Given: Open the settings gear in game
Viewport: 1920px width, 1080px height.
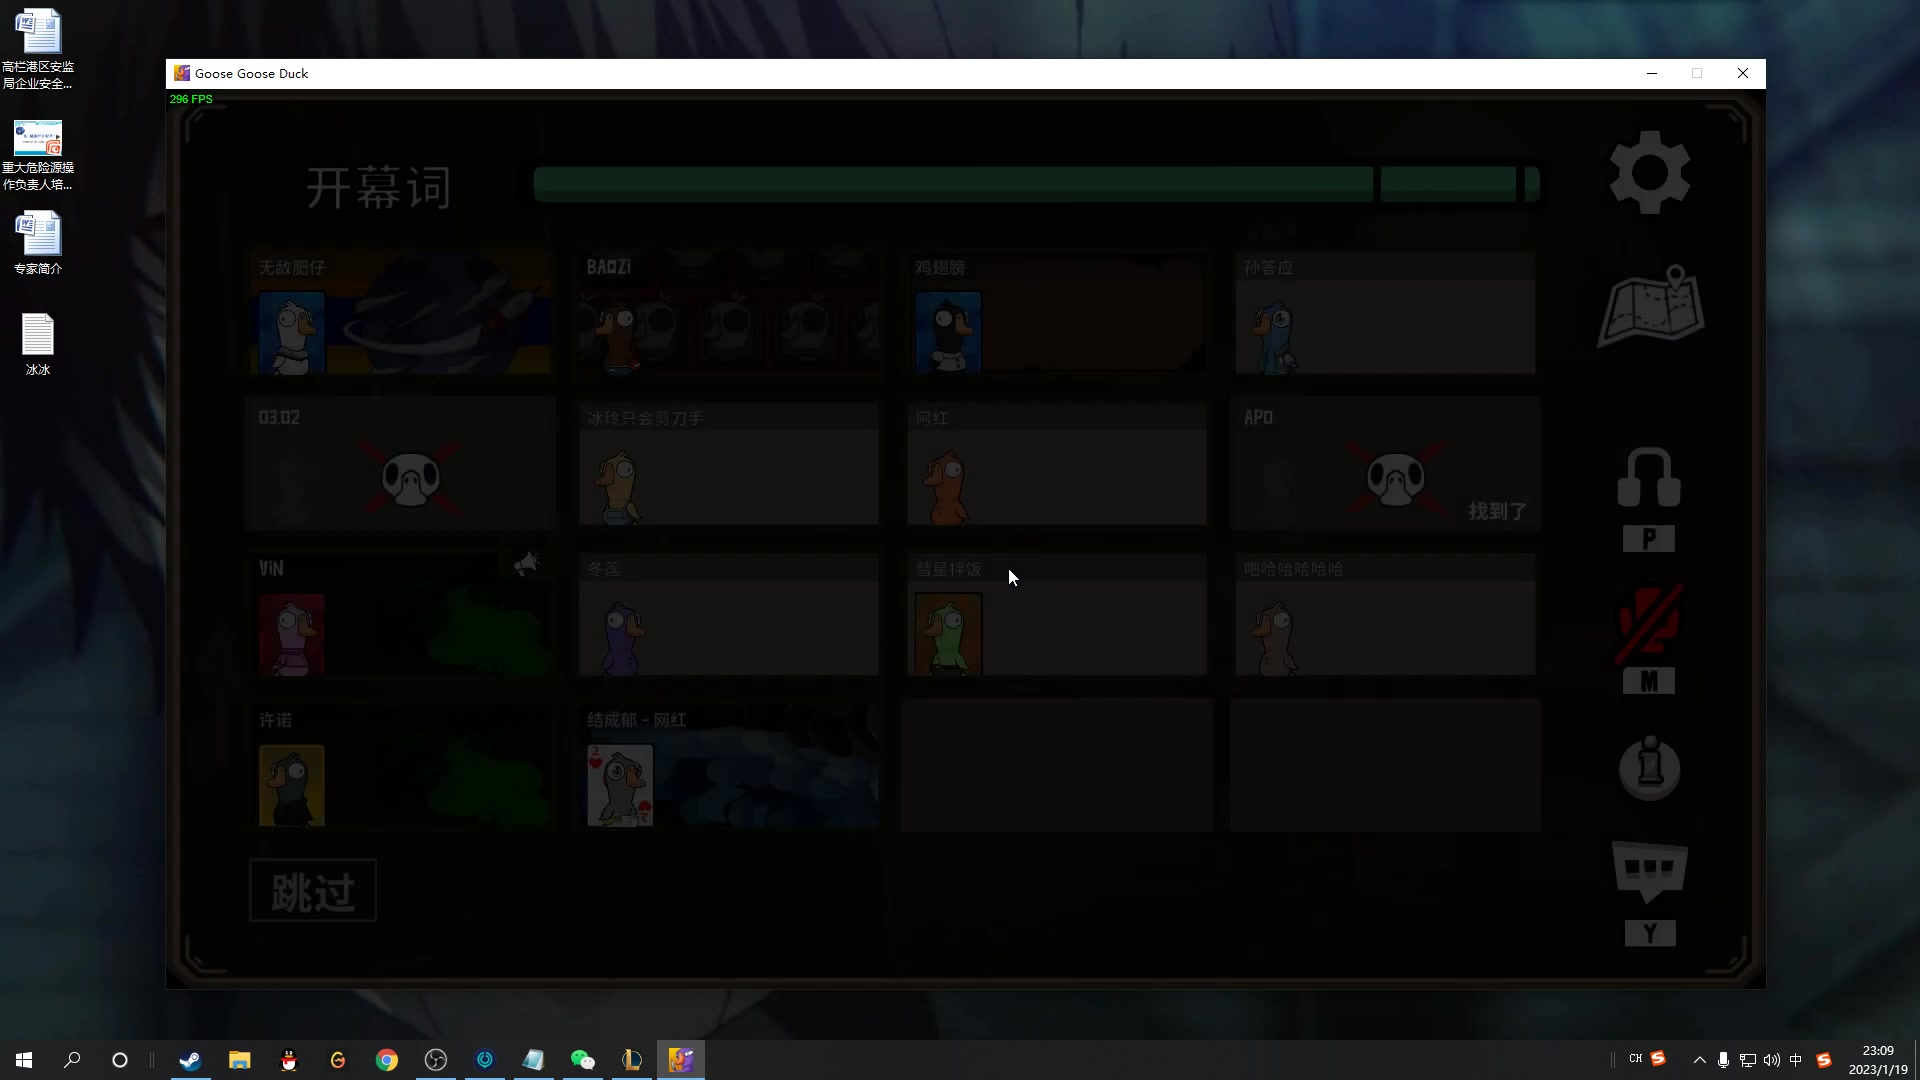Looking at the screenshot, I should 1649,172.
